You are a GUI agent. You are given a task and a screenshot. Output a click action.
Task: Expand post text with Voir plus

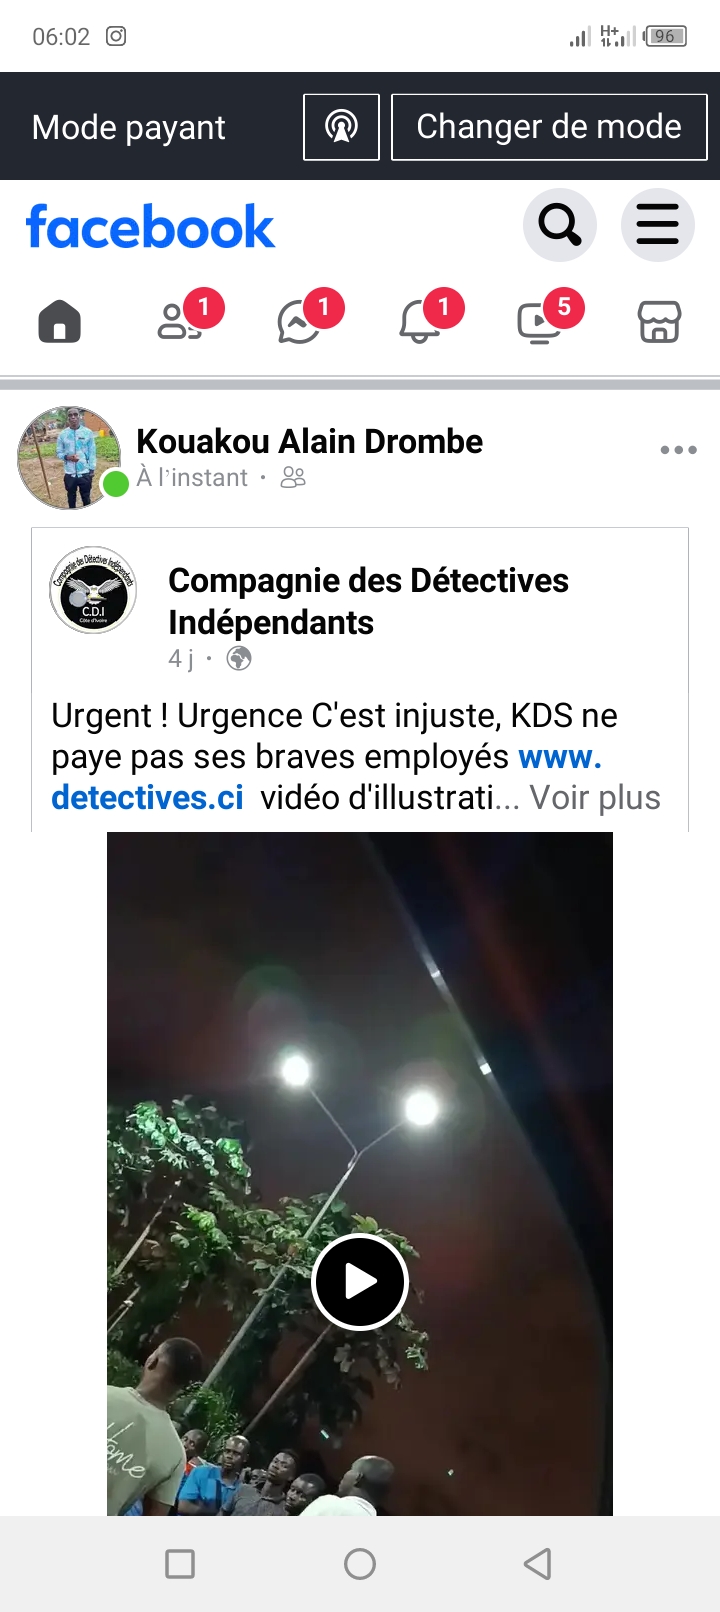(x=595, y=798)
